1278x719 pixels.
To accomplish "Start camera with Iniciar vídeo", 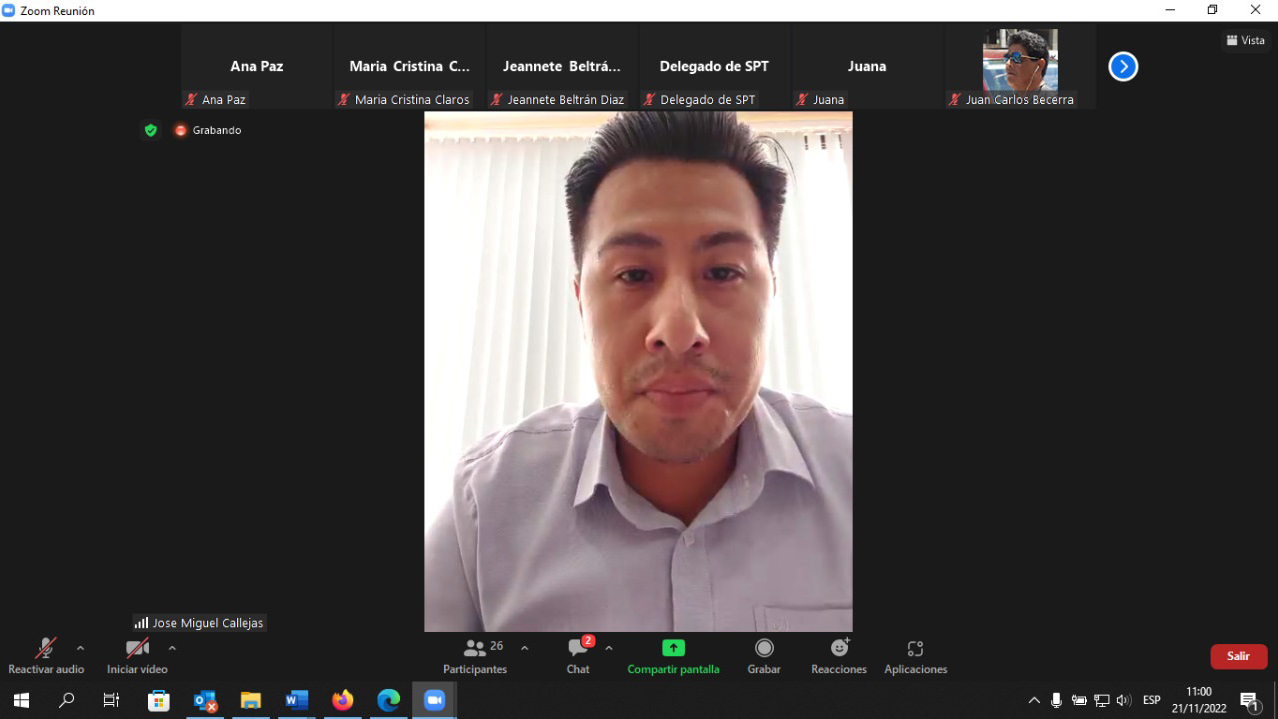I will pyautogui.click(x=137, y=656).
